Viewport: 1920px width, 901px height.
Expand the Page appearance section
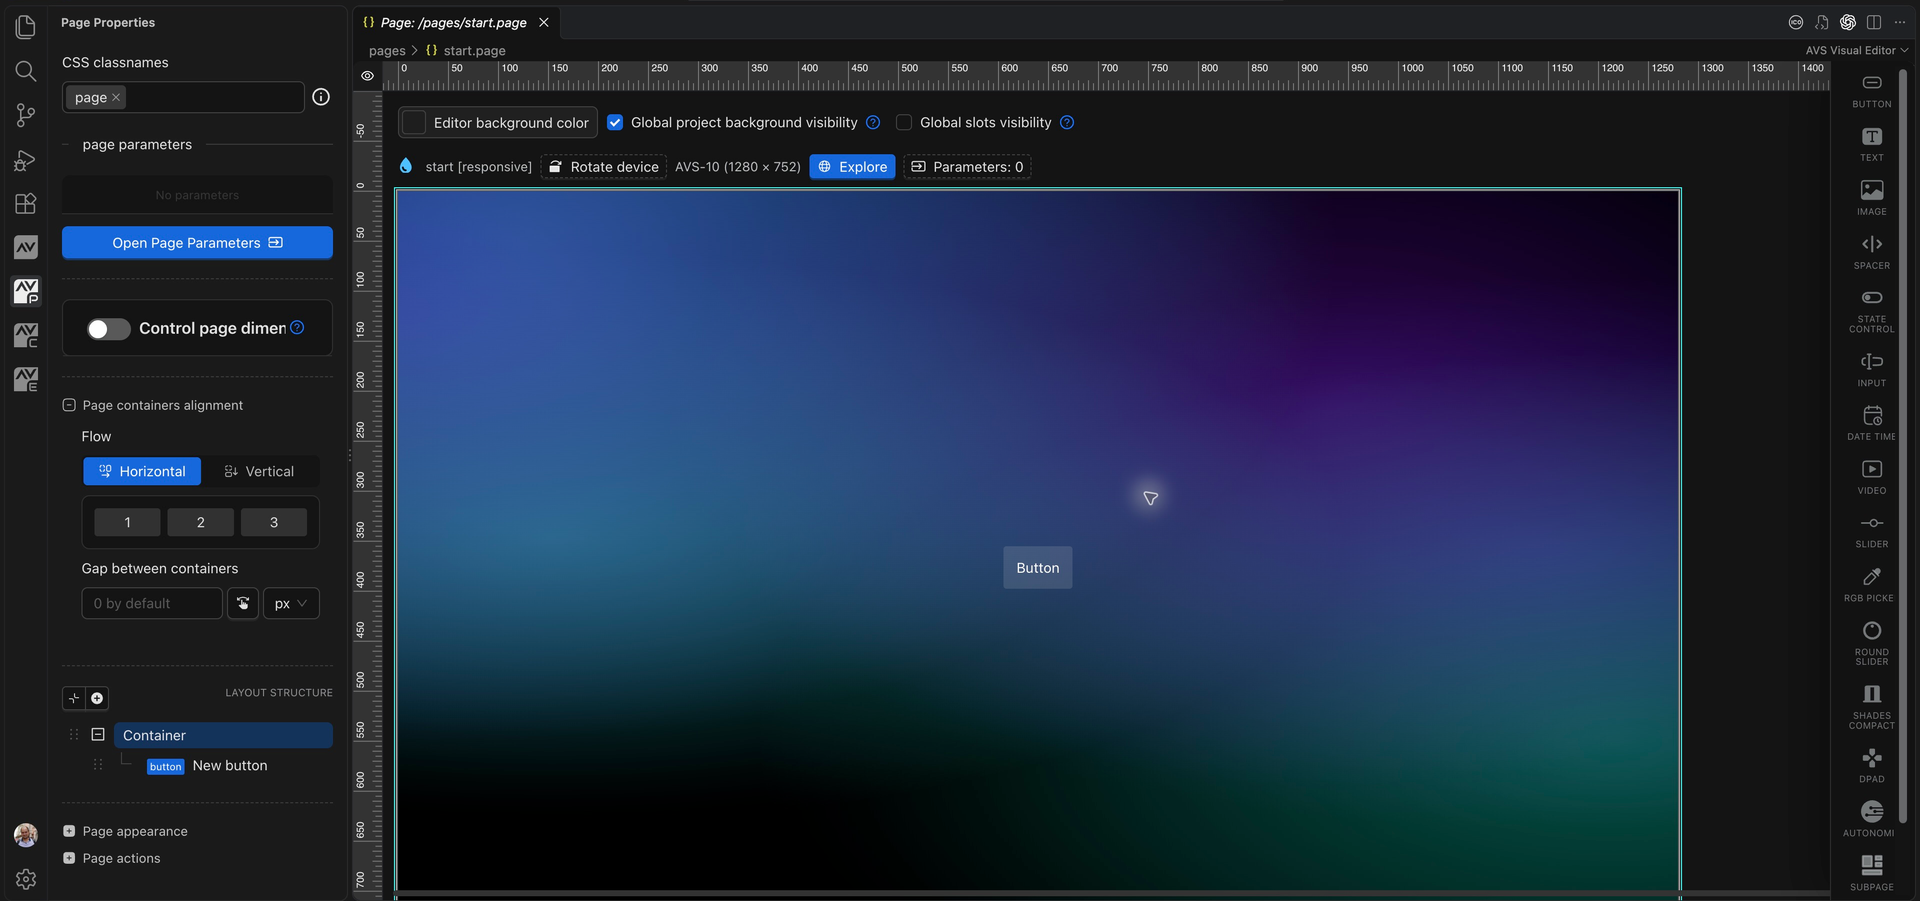[x=69, y=831]
